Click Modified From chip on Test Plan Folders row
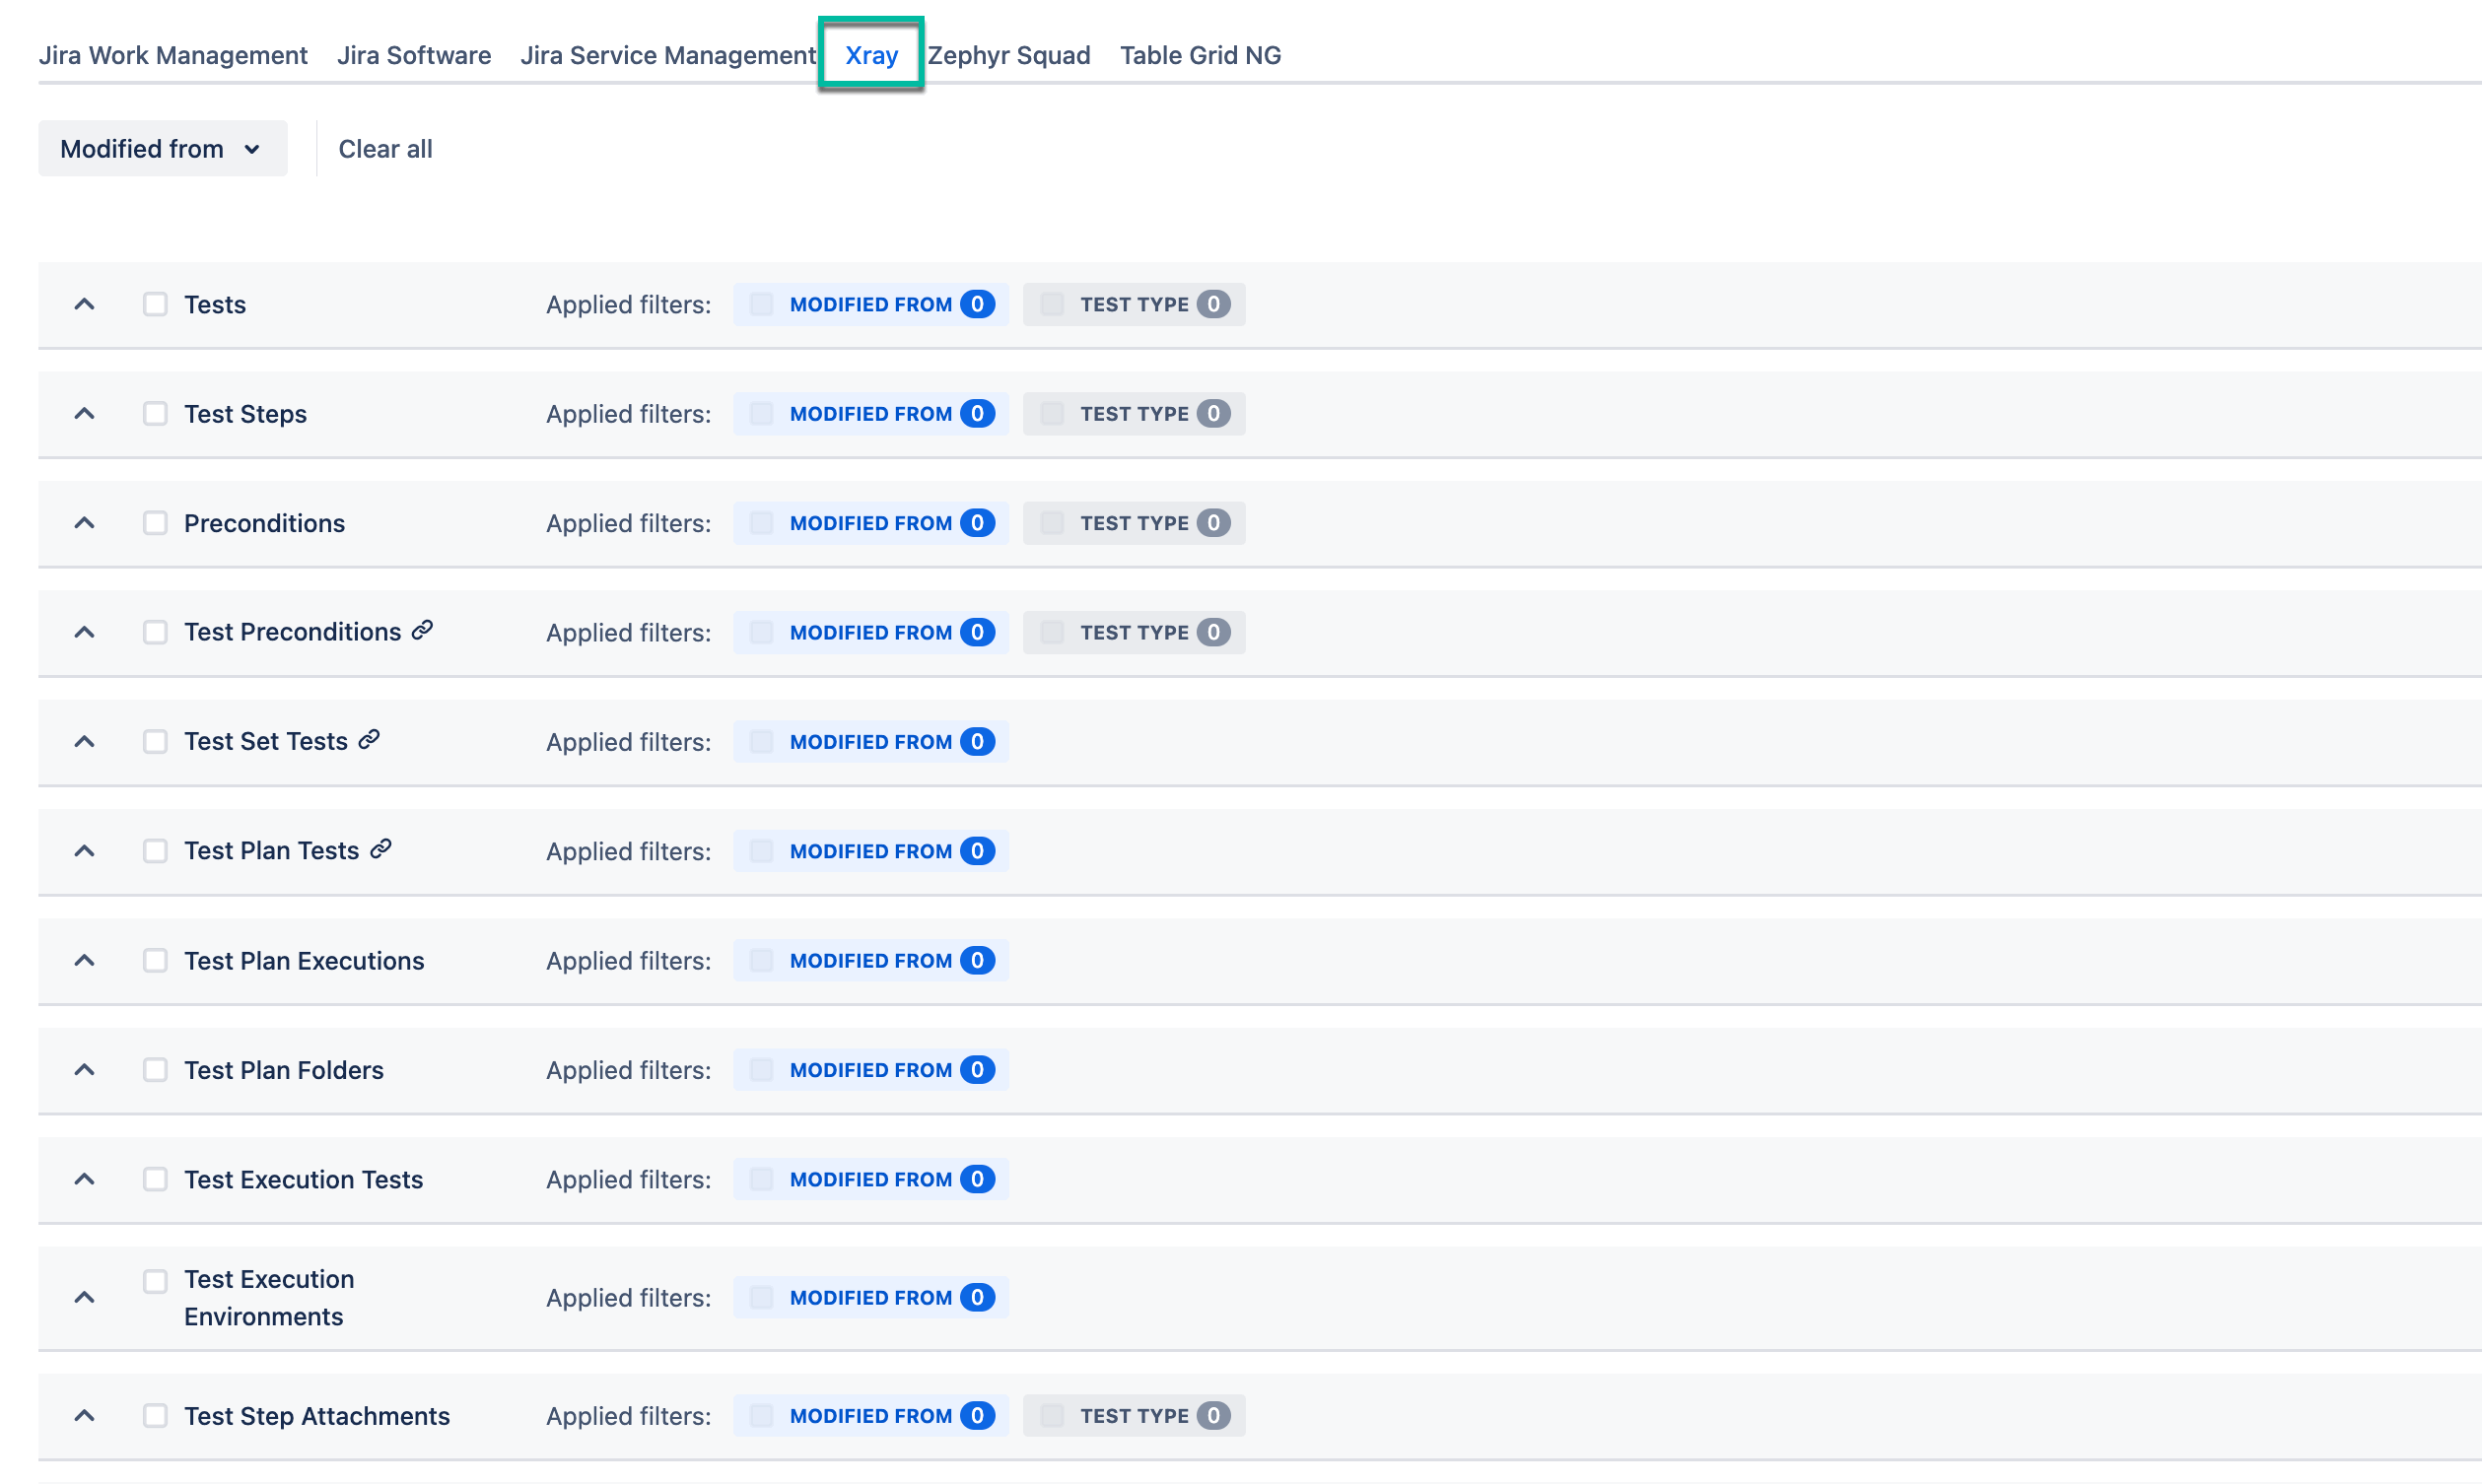The image size is (2482, 1484). (870, 1069)
